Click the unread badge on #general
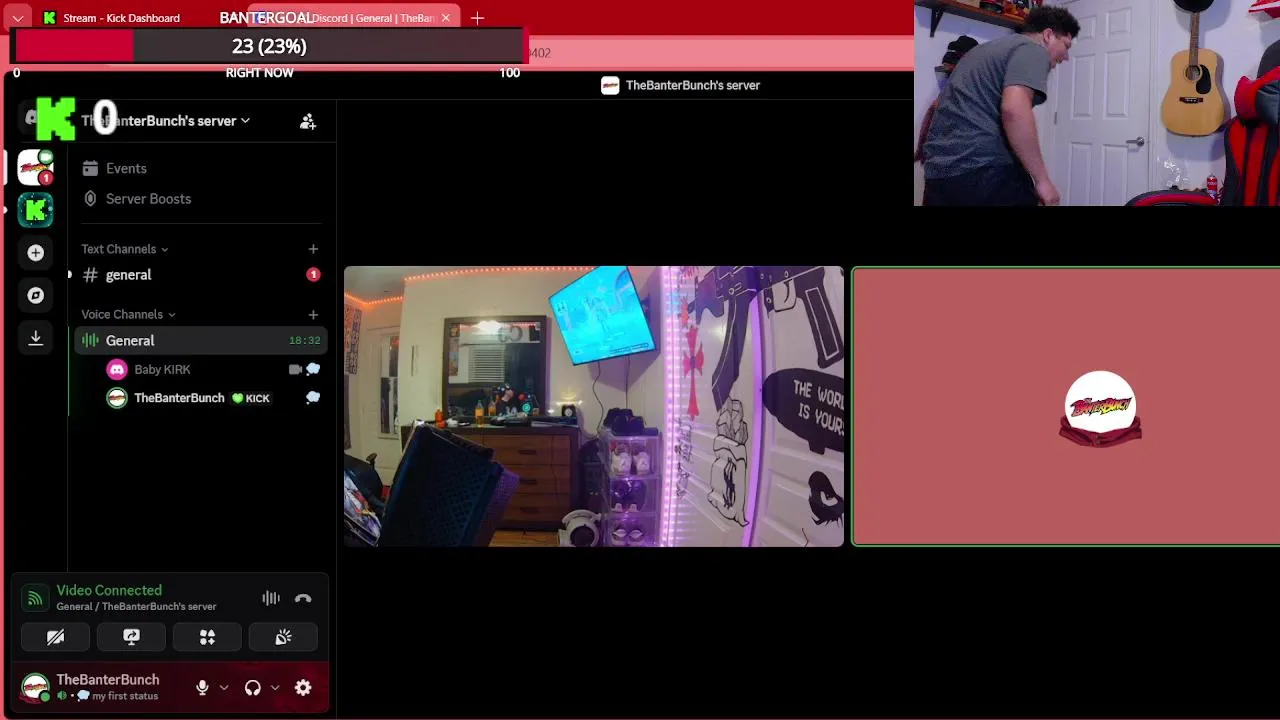This screenshot has height=720, width=1280. coord(313,274)
